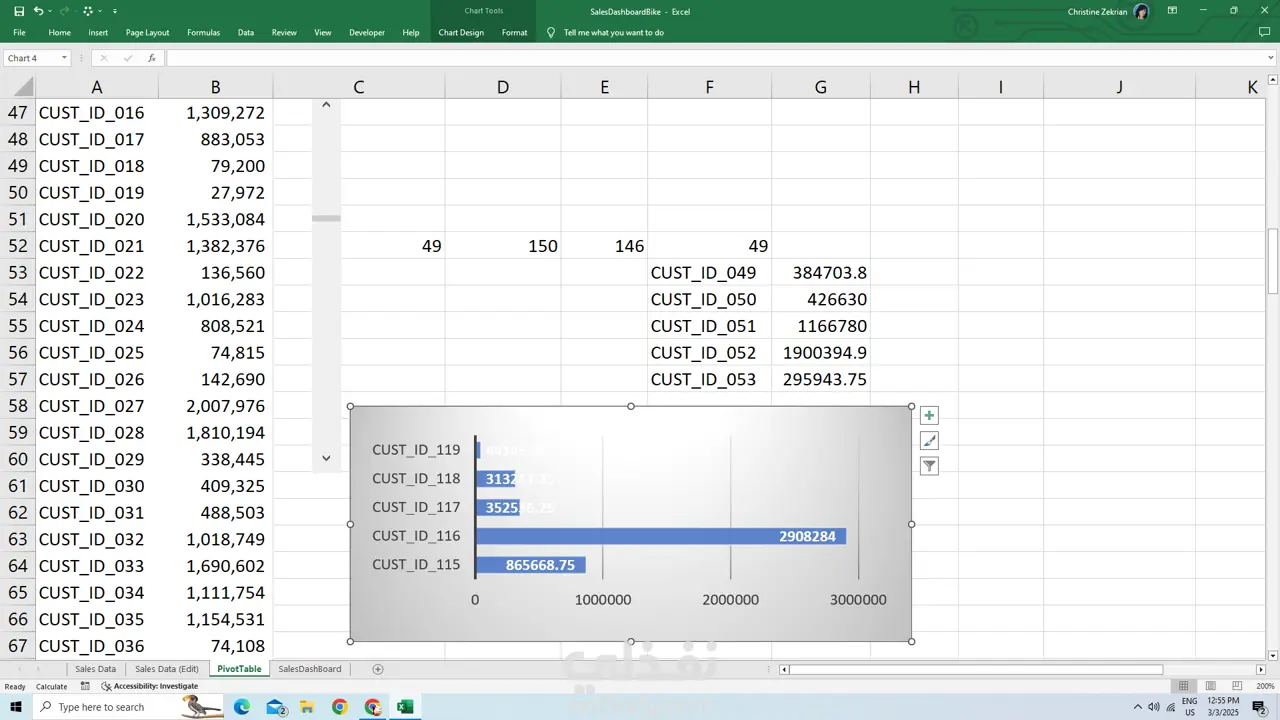This screenshot has width=1280, height=720.
Task: Select column G header
Action: [821, 87]
